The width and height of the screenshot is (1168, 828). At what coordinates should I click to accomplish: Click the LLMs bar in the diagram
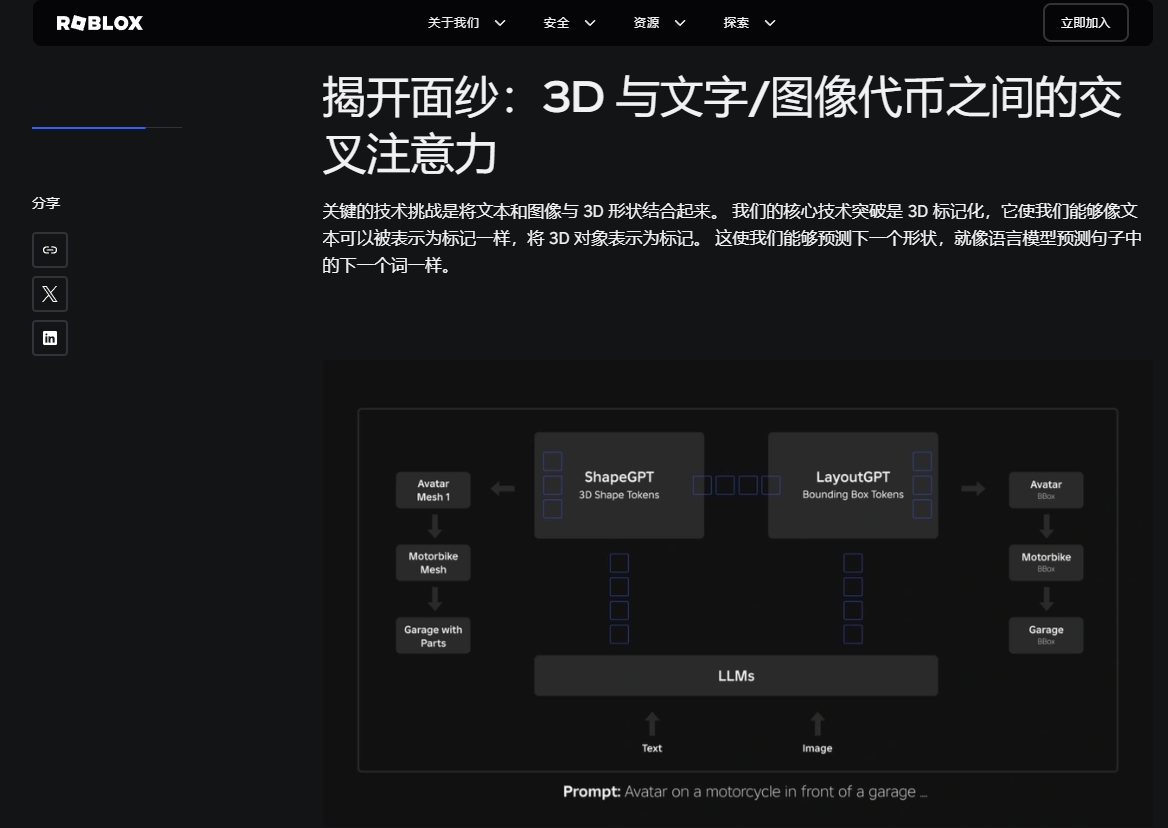click(x=736, y=676)
